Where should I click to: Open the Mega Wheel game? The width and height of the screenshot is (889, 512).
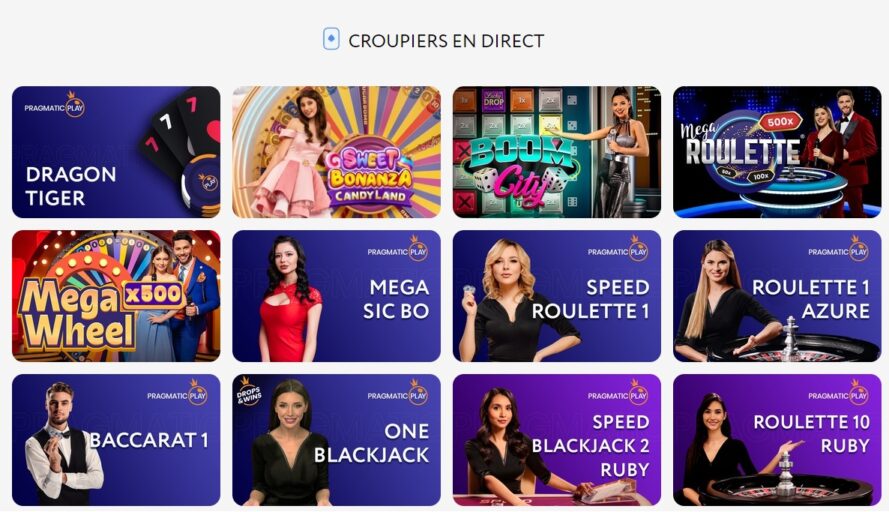(x=116, y=296)
